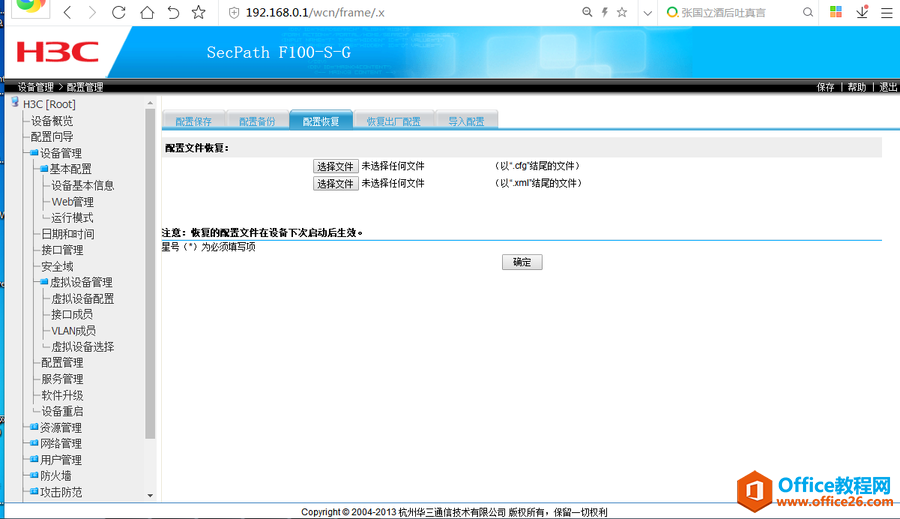Open 配置向导 in the tree
The height and width of the screenshot is (519, 900).
(52, 137)
